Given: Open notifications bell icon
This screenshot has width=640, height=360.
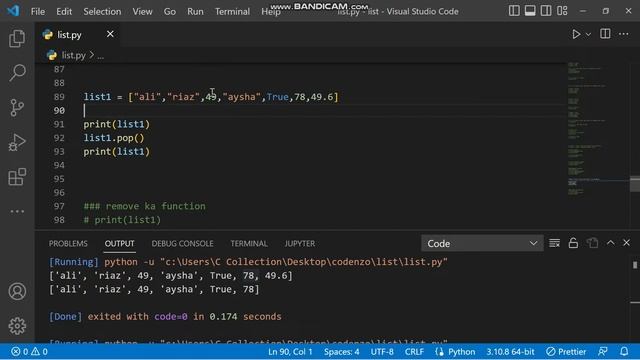Looking at the screenshot, I should [x=624, y=351].
